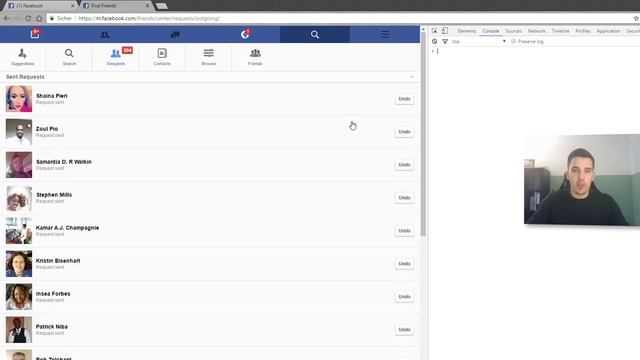Close the Find Friends browser tab
This screenshot has width=640, height=360.
(147, 6)
